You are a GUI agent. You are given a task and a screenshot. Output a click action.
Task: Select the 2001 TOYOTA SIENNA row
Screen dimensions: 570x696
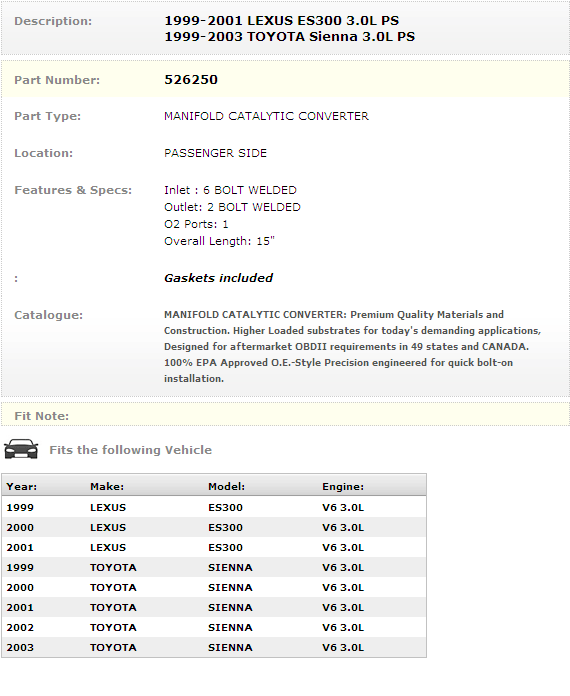coord(214,607)
